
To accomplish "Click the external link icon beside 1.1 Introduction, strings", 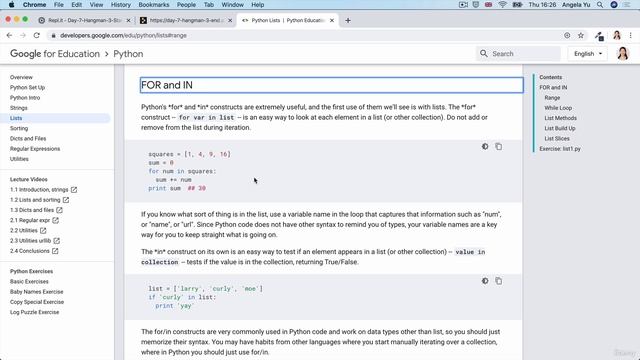I will pos(74,190).
